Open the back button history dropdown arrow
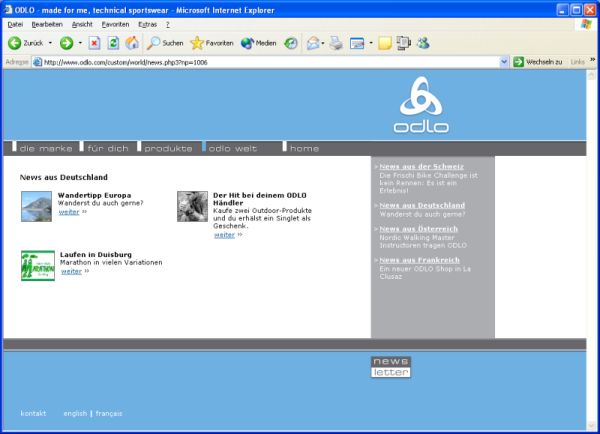The height and width of the screenshot is (434, 600). click(51, 43)
